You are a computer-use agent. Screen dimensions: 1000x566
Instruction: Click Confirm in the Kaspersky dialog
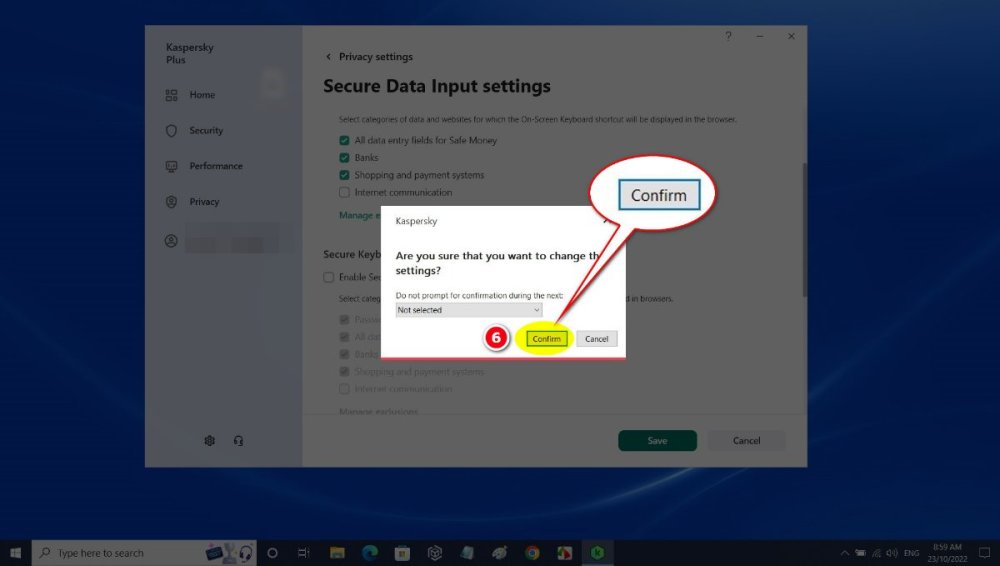[x=547, y=339]
